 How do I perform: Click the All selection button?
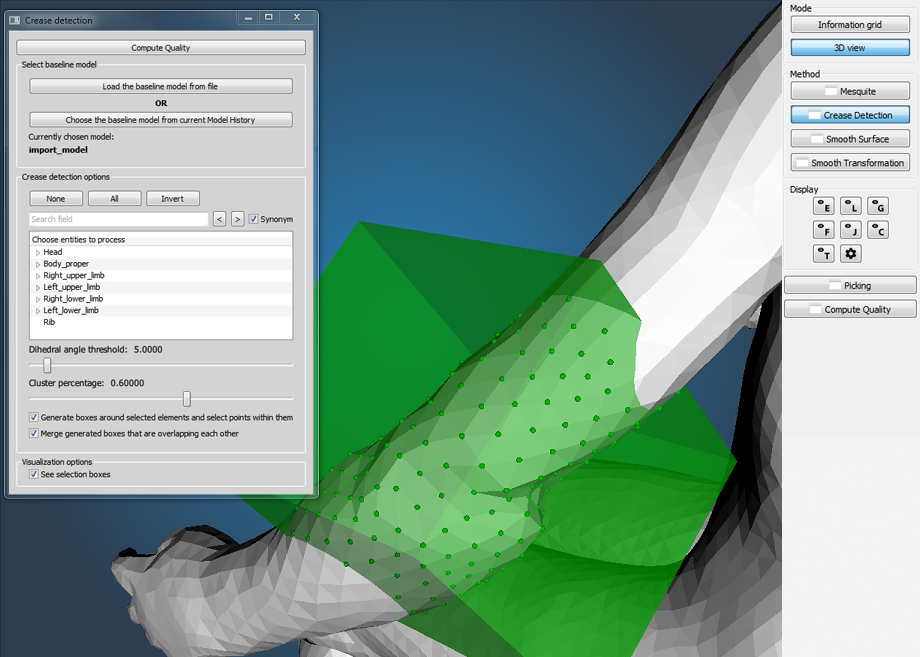tap(114, 199)
